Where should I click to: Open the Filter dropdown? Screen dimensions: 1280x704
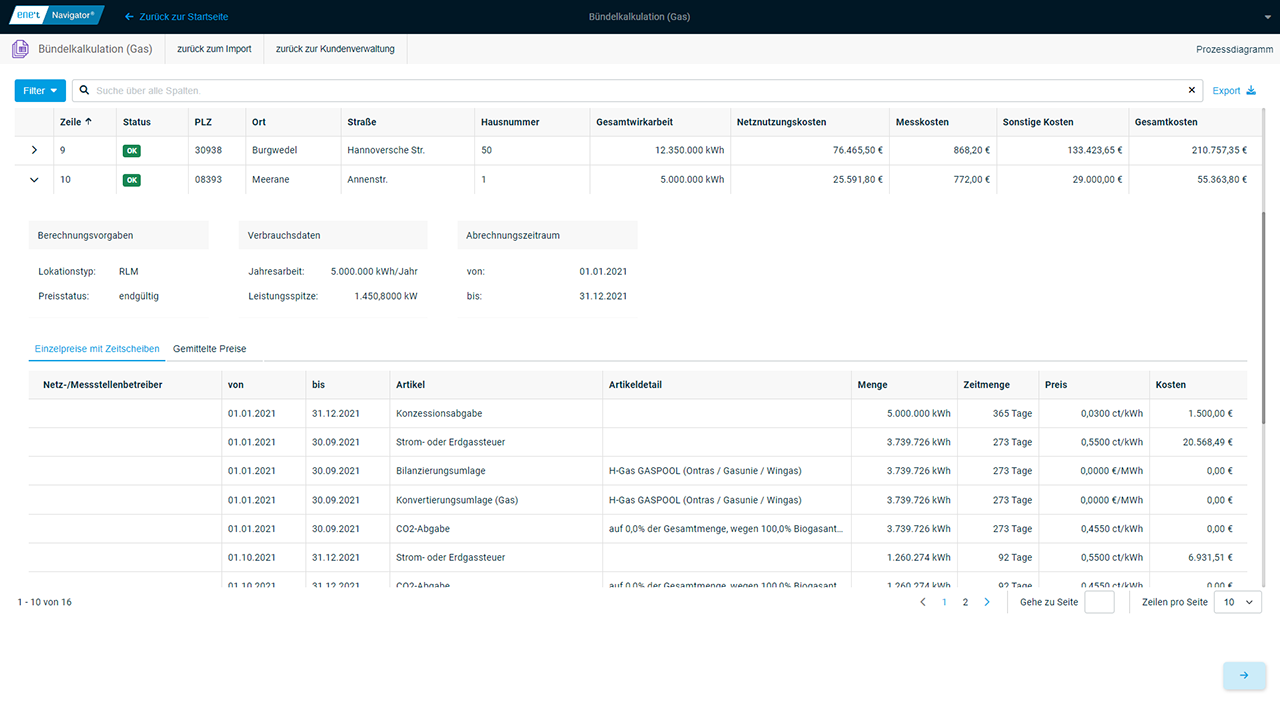[40, 91]
